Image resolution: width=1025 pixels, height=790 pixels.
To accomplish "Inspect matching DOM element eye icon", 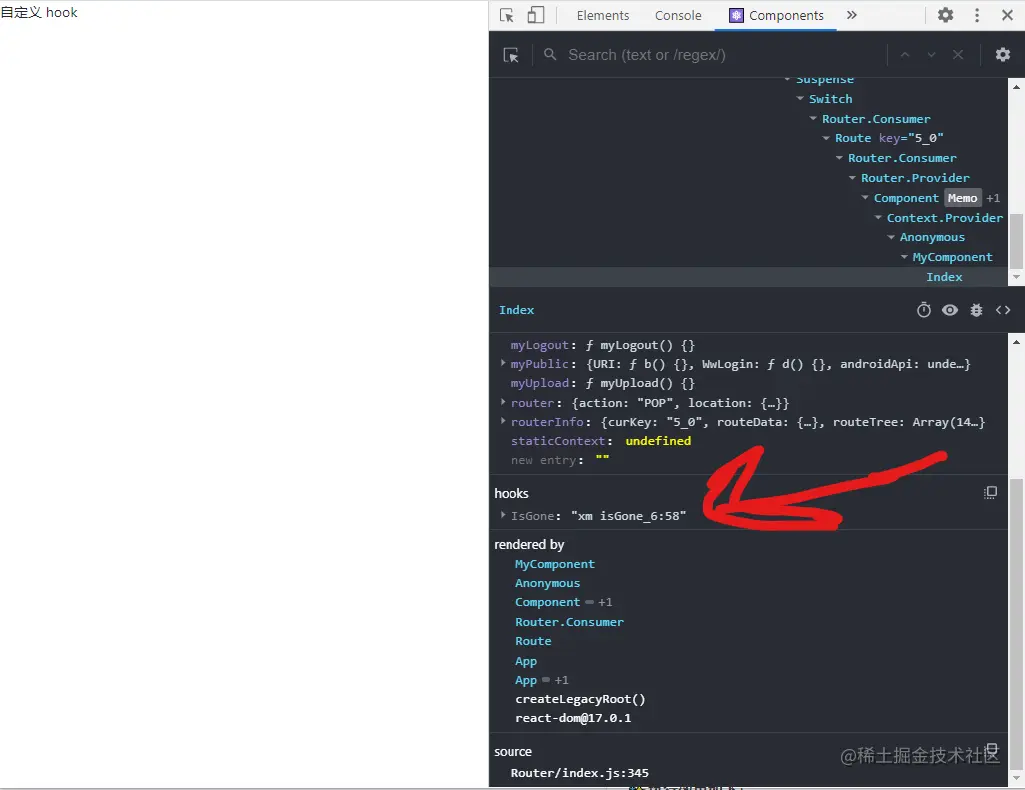I will pos(950,310).
